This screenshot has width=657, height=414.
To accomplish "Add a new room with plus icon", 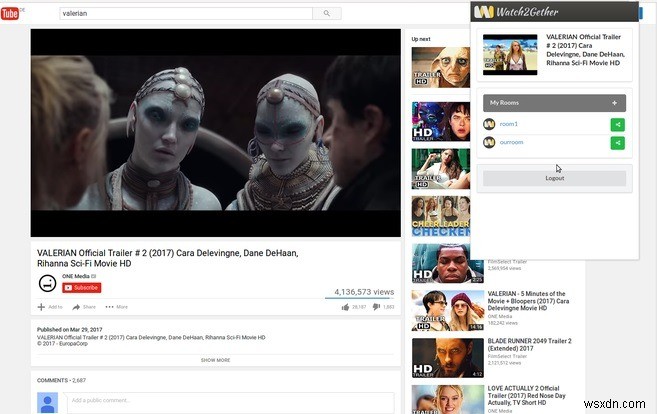I will (x=614, y=103).
